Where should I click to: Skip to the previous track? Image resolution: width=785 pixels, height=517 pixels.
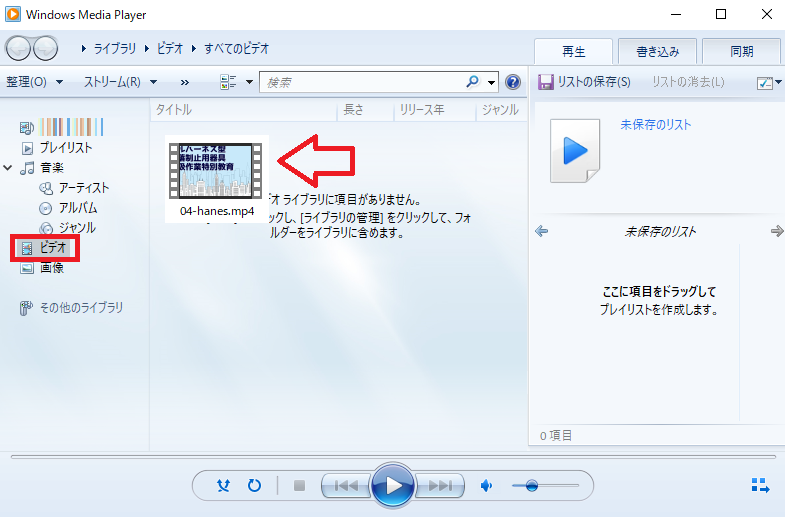pyautogui.click(x=346, y=485)
